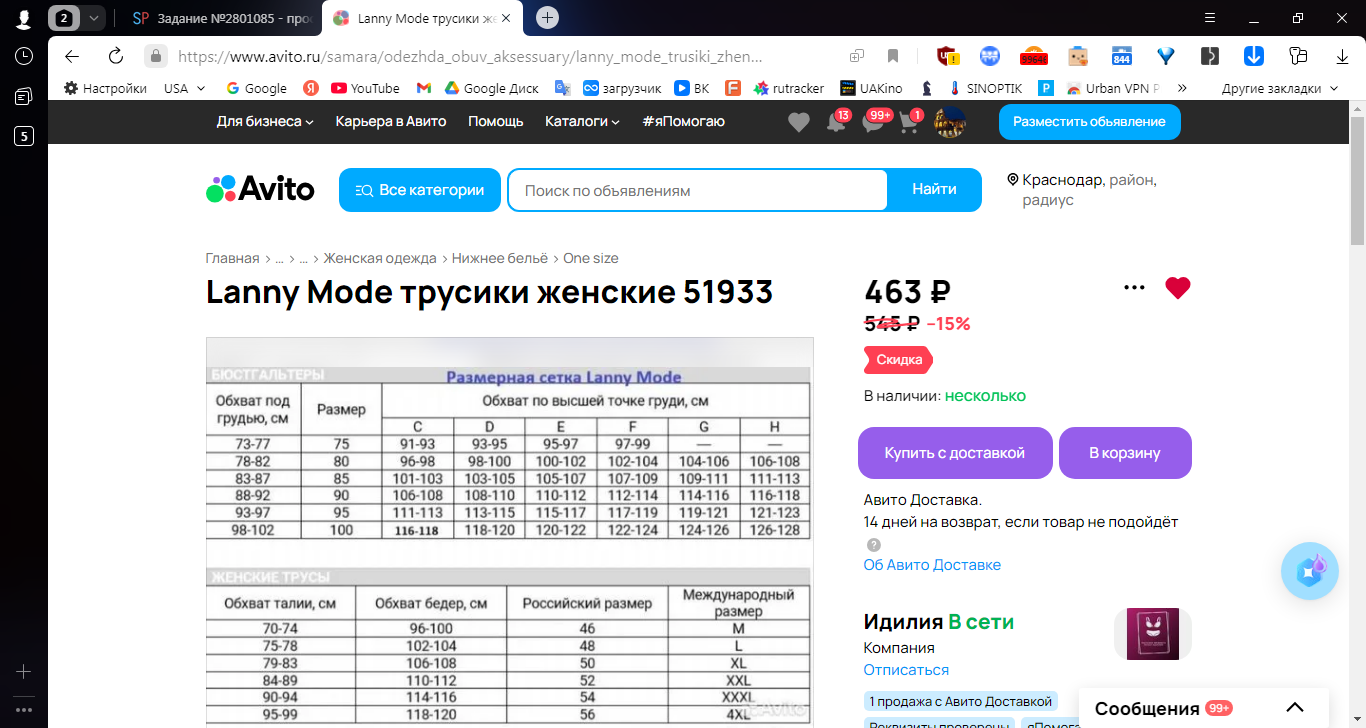Viewport: 1366px width, 728px height.
Task: Expand tab group dropdown arrow next to 2
Action: click(x=93, y=18)
